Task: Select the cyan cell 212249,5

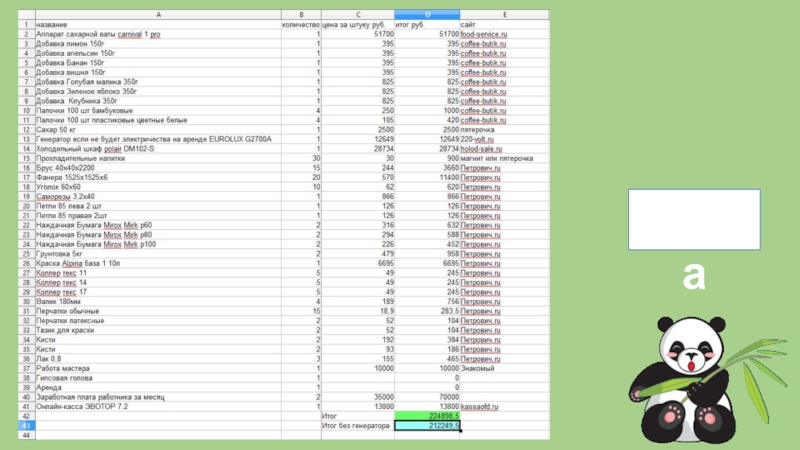Action: click(427, 425)
